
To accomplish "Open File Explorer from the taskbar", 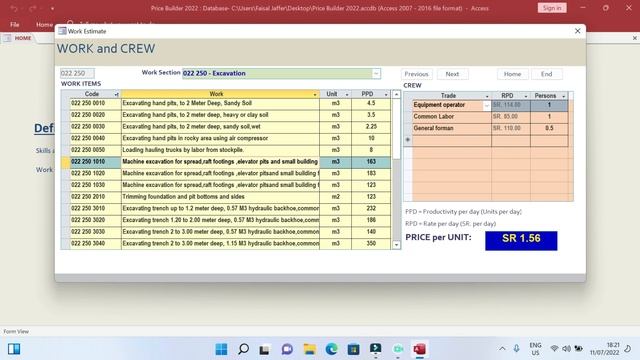I will click(x=309, y=349).
